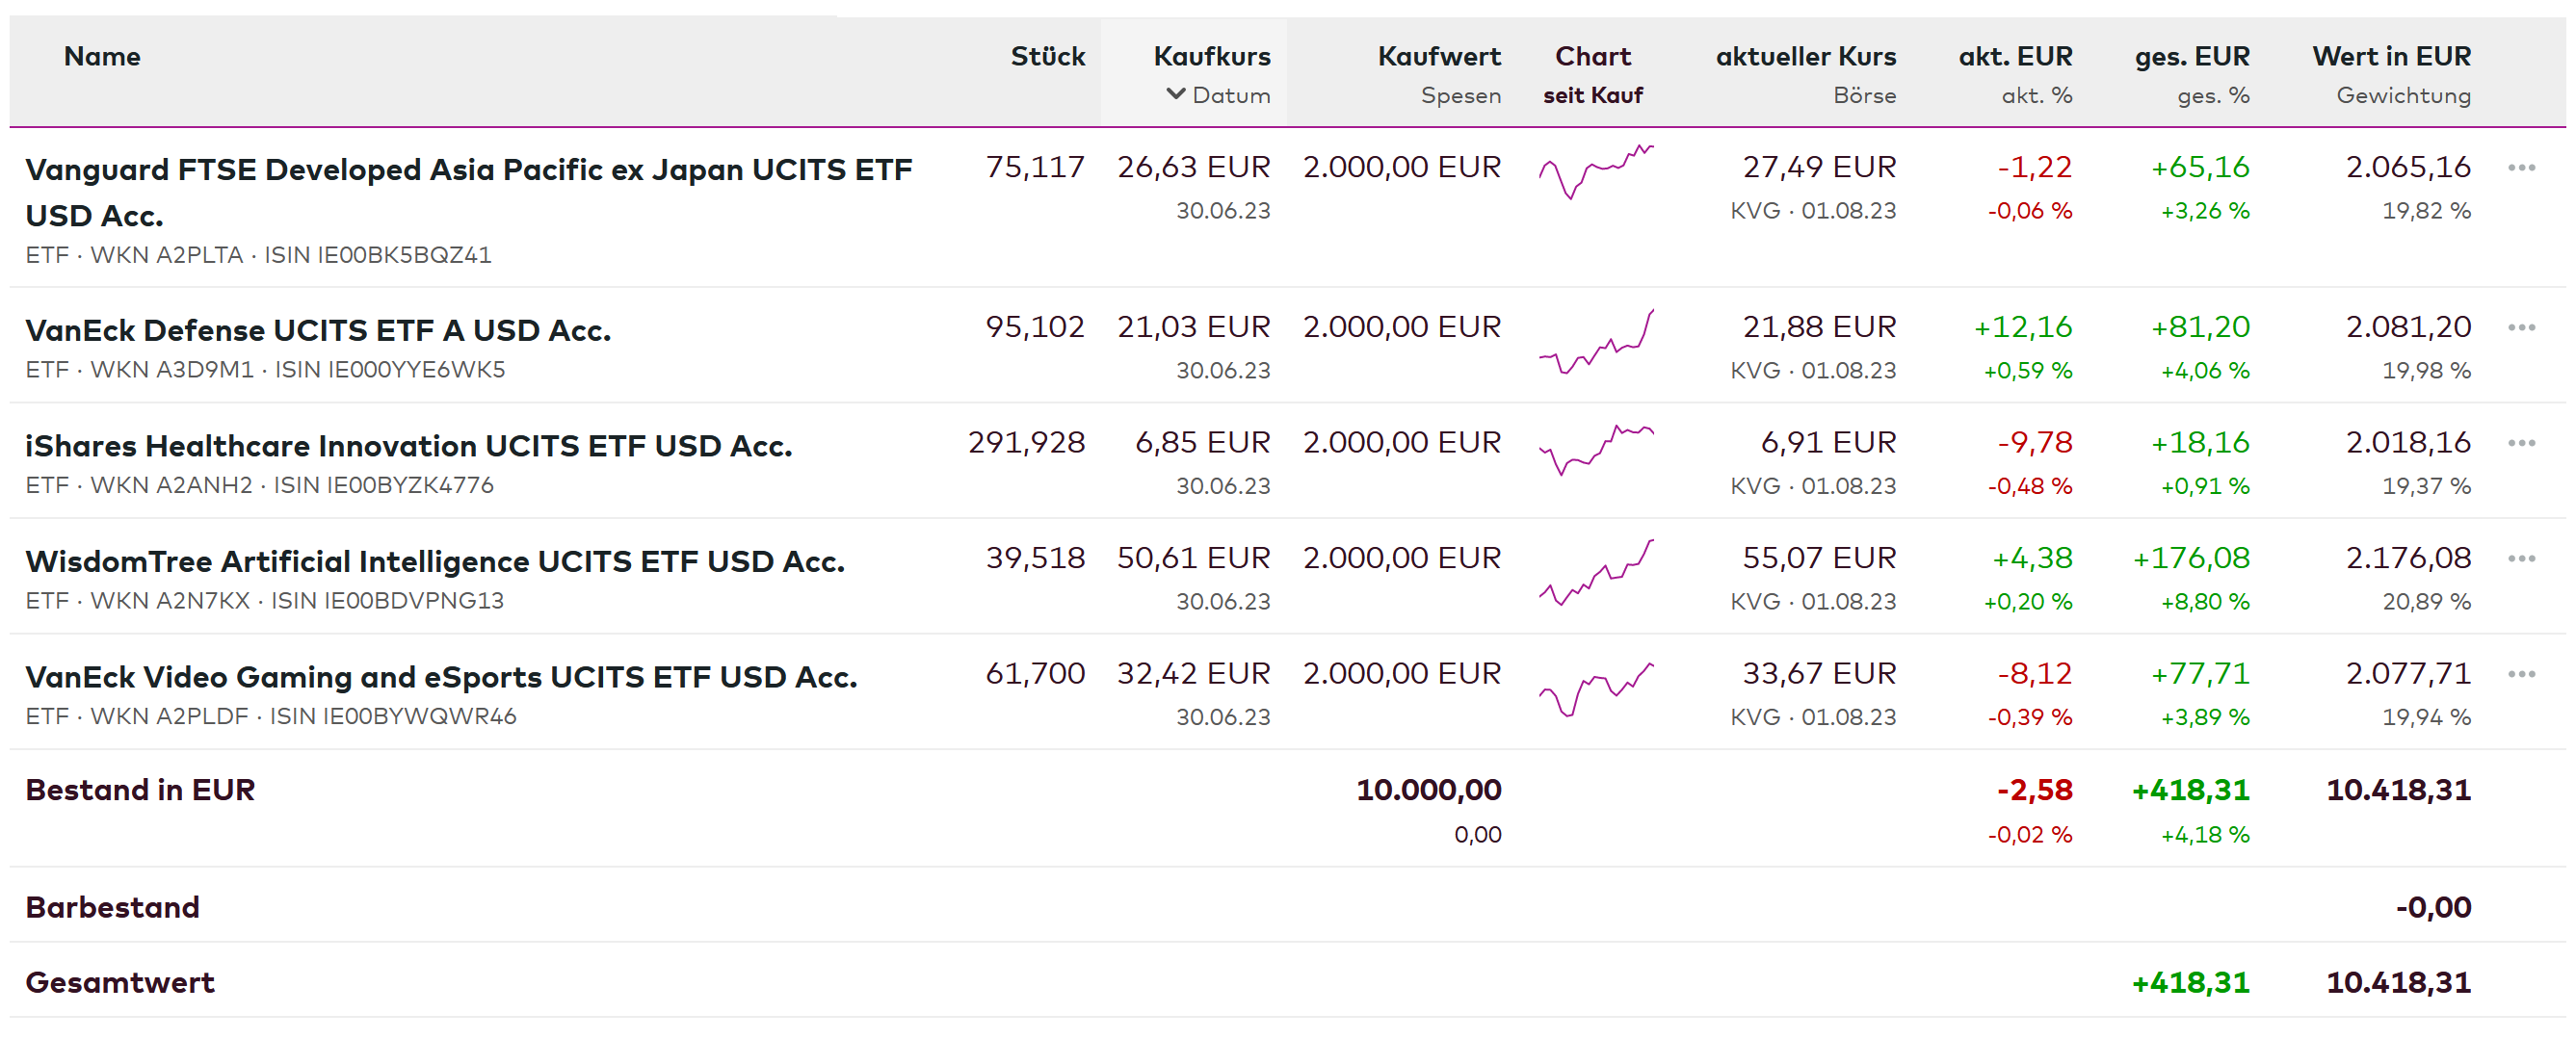2576x1039 pixels.
Task: Open iShares Healthcare Innovation ETF link
Action: [408, 446]
